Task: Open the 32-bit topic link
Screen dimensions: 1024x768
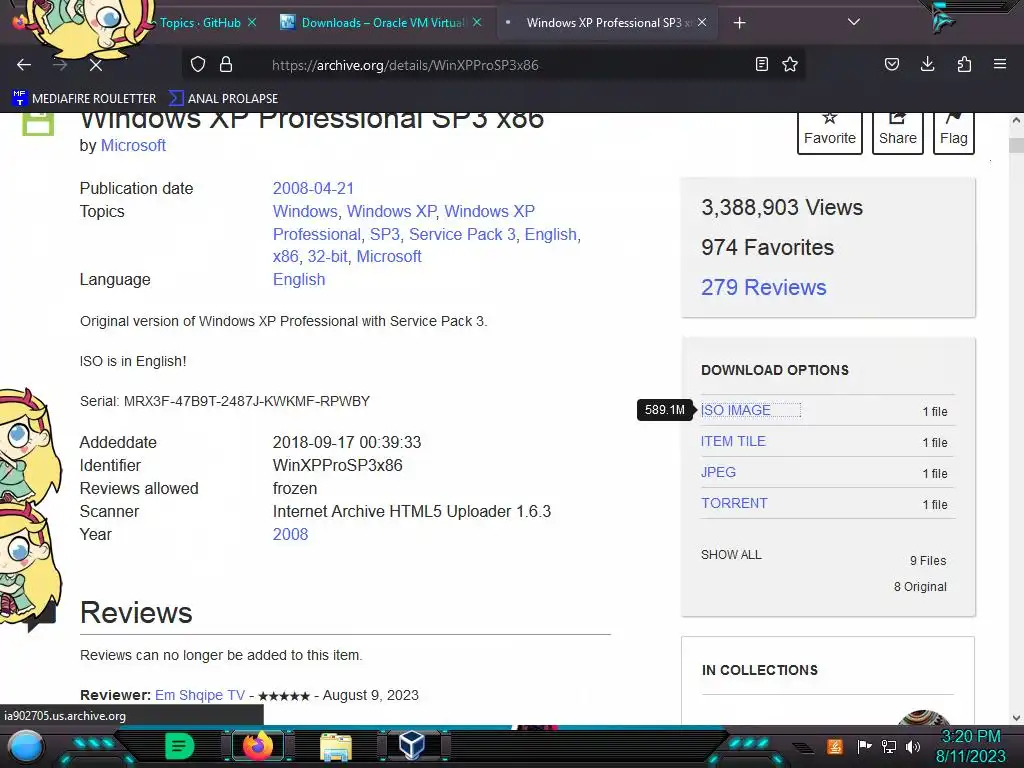Action: (x=327, y=257)
